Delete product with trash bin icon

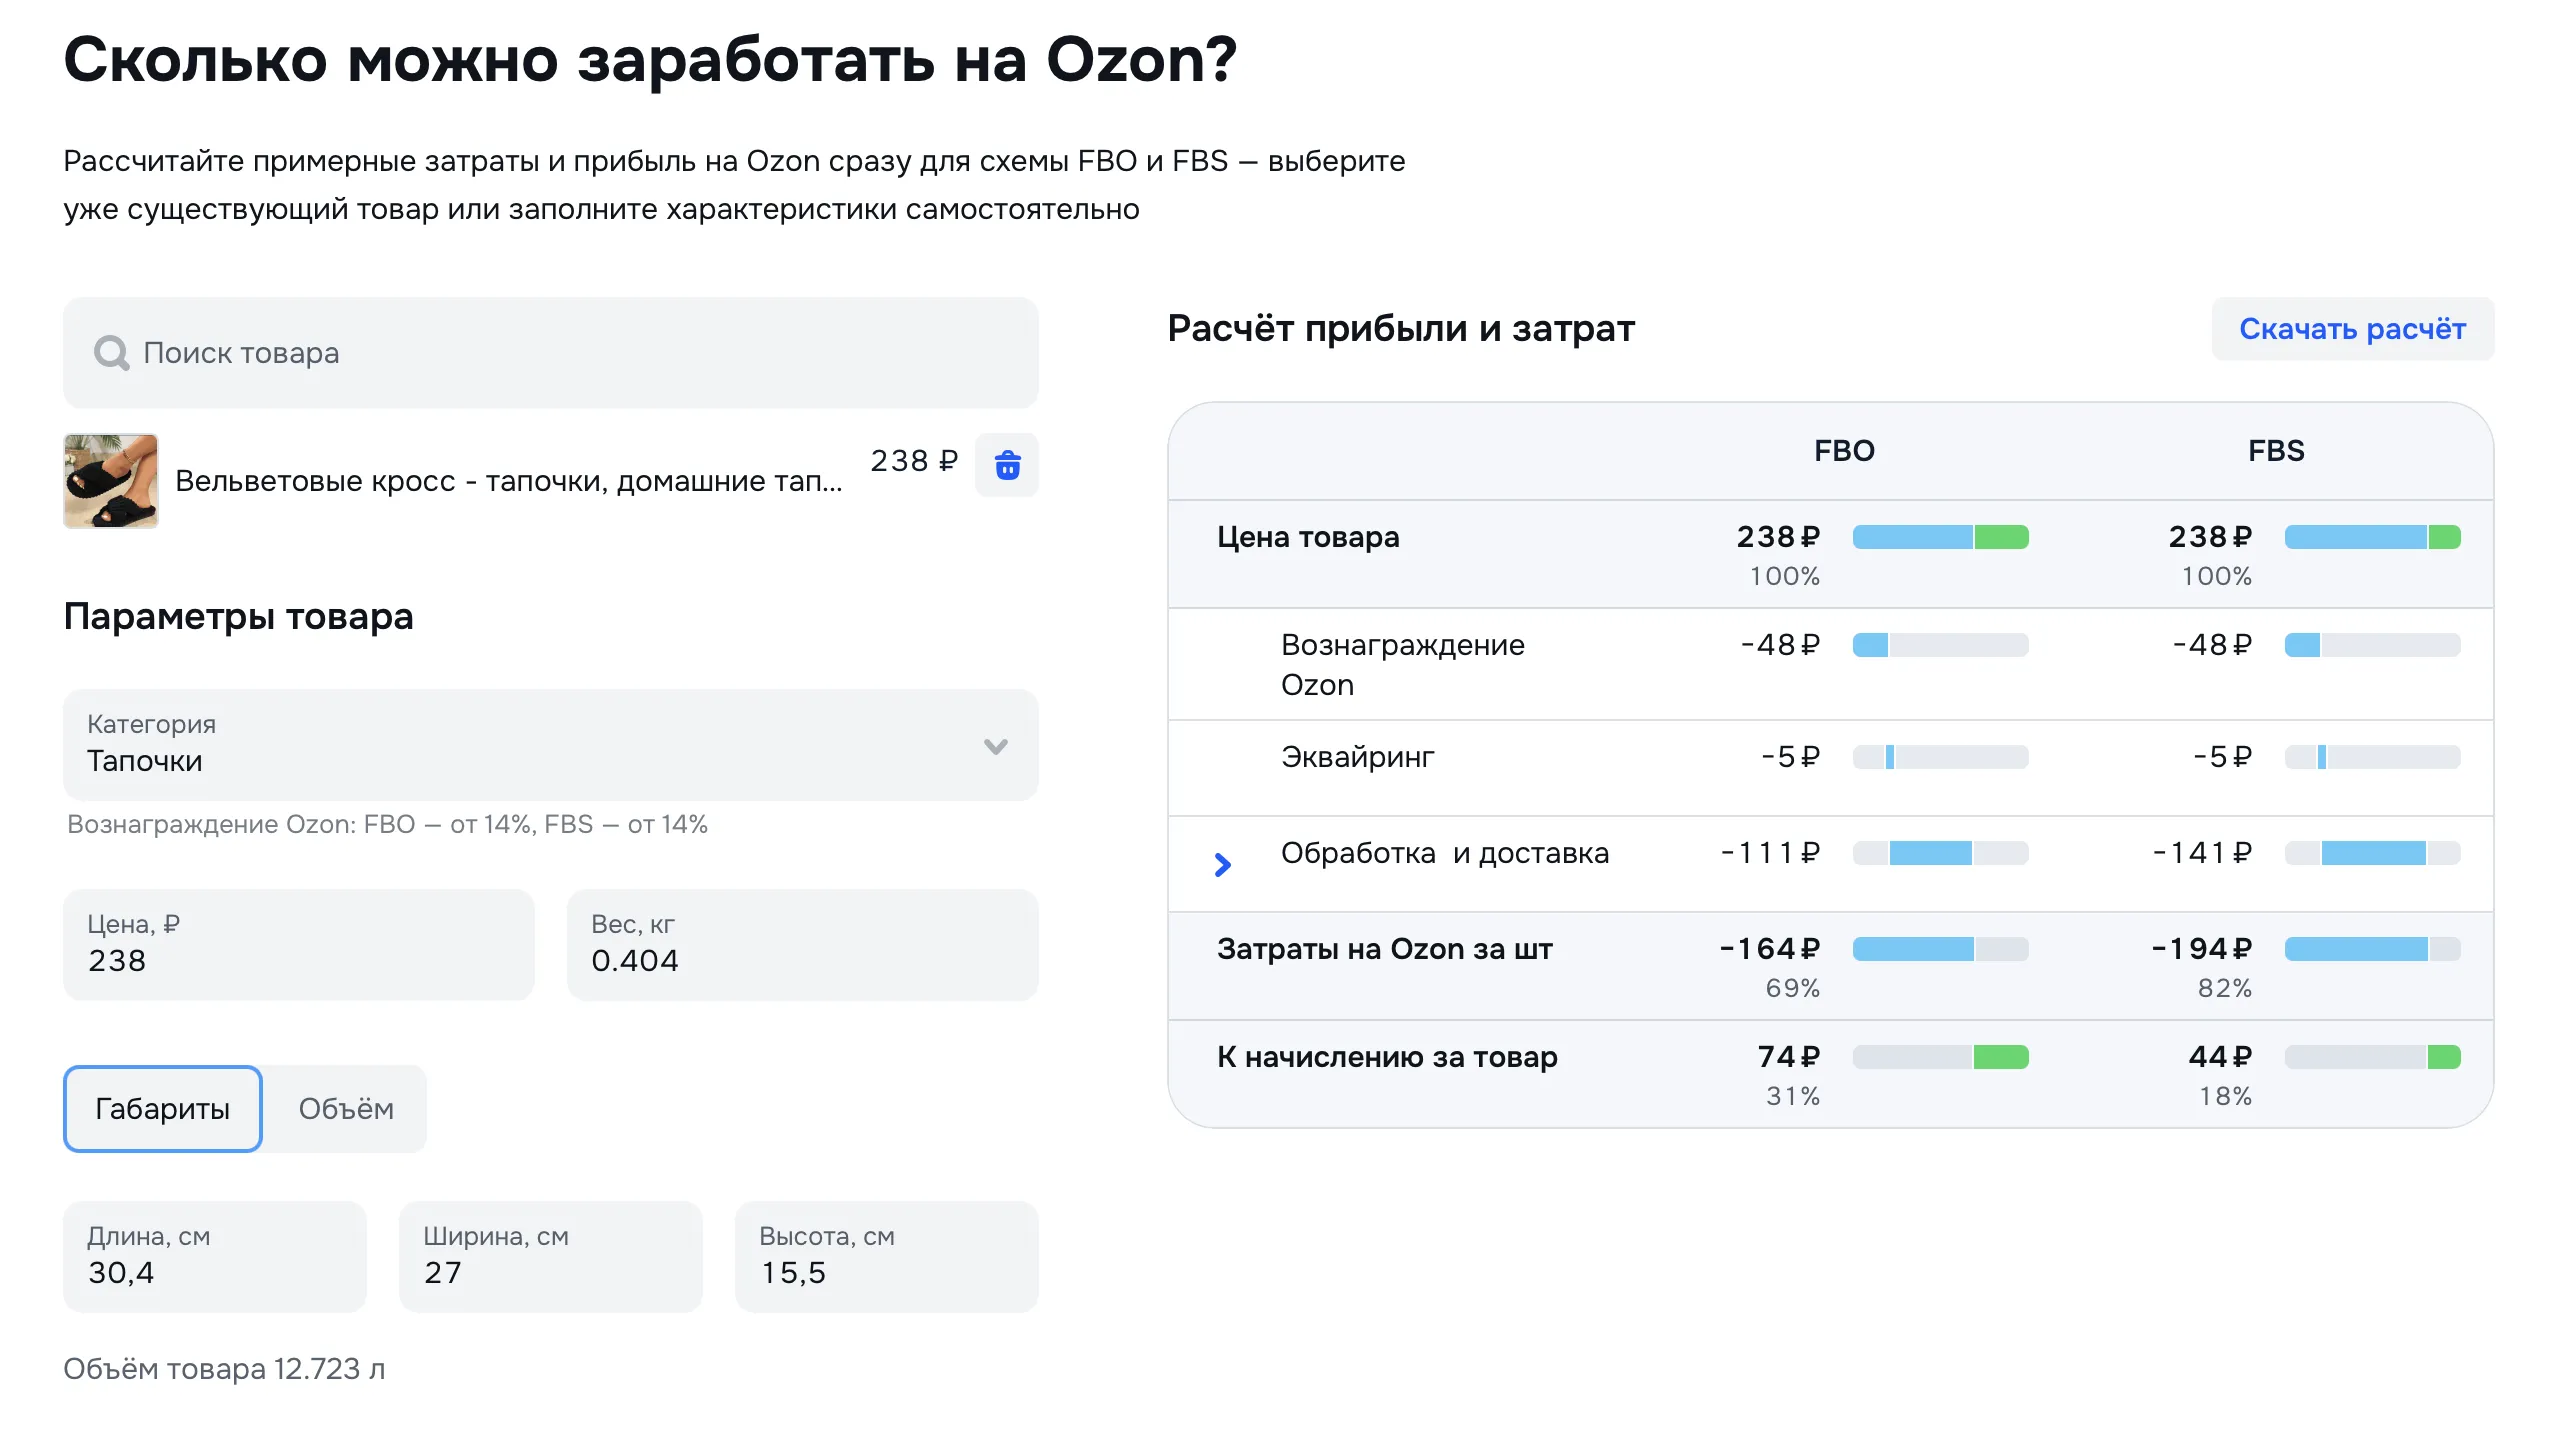coord(1007,465)
